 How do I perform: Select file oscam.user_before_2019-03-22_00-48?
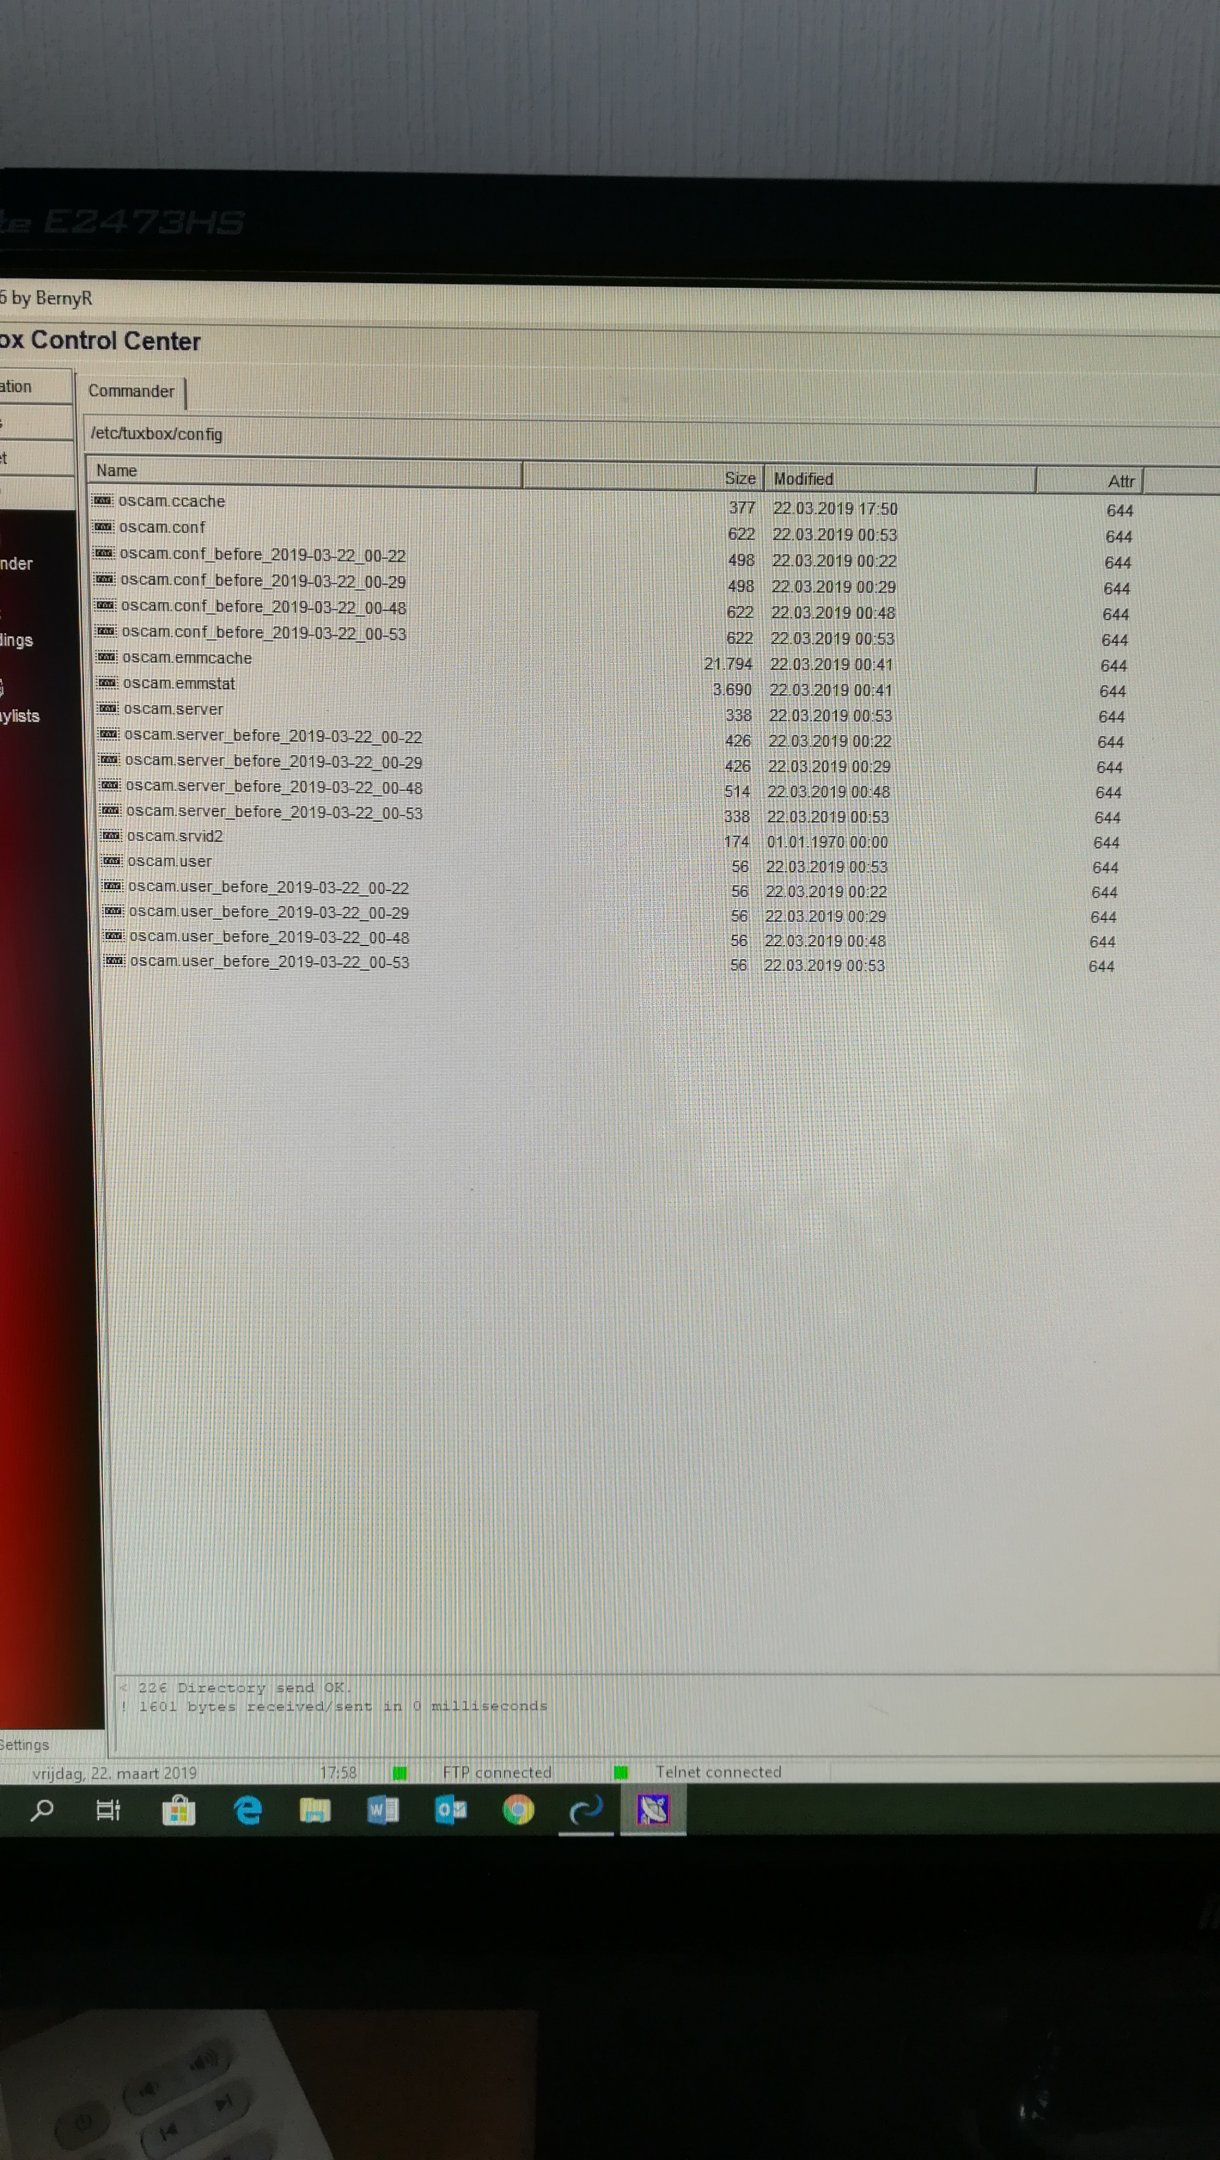coord(269,937)
